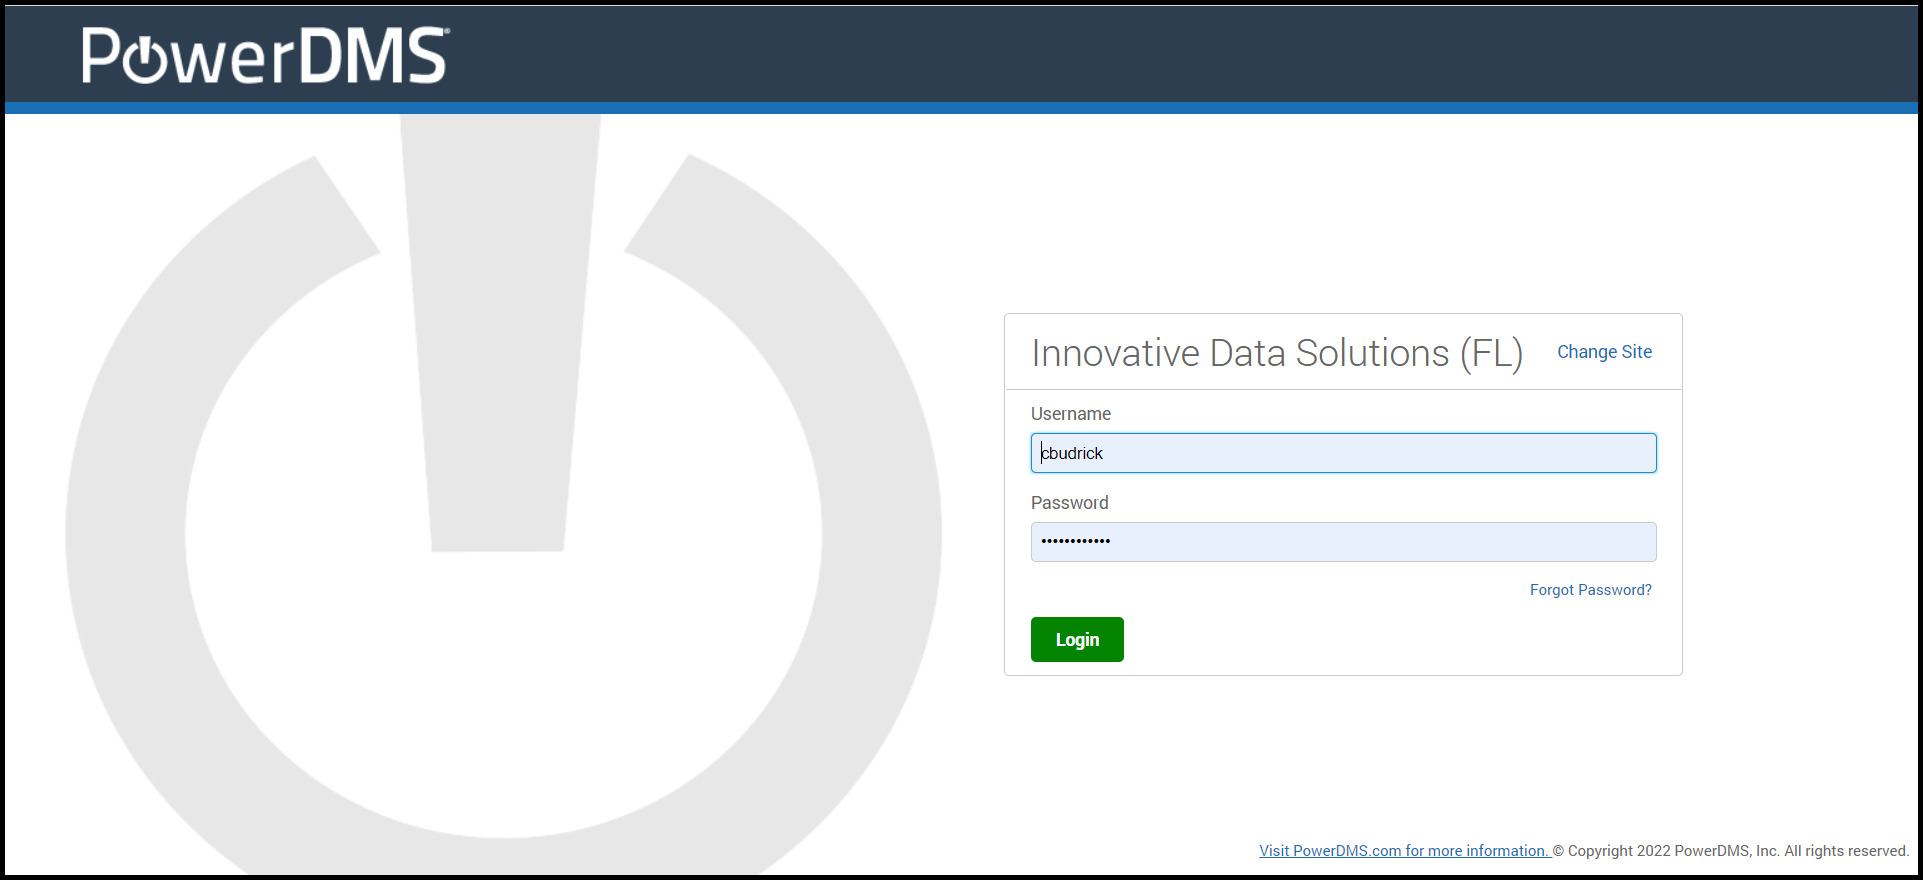The height and width of the screenshot is (880, 1923).
Task: Click the Username label
Action: click(1071, 414)
